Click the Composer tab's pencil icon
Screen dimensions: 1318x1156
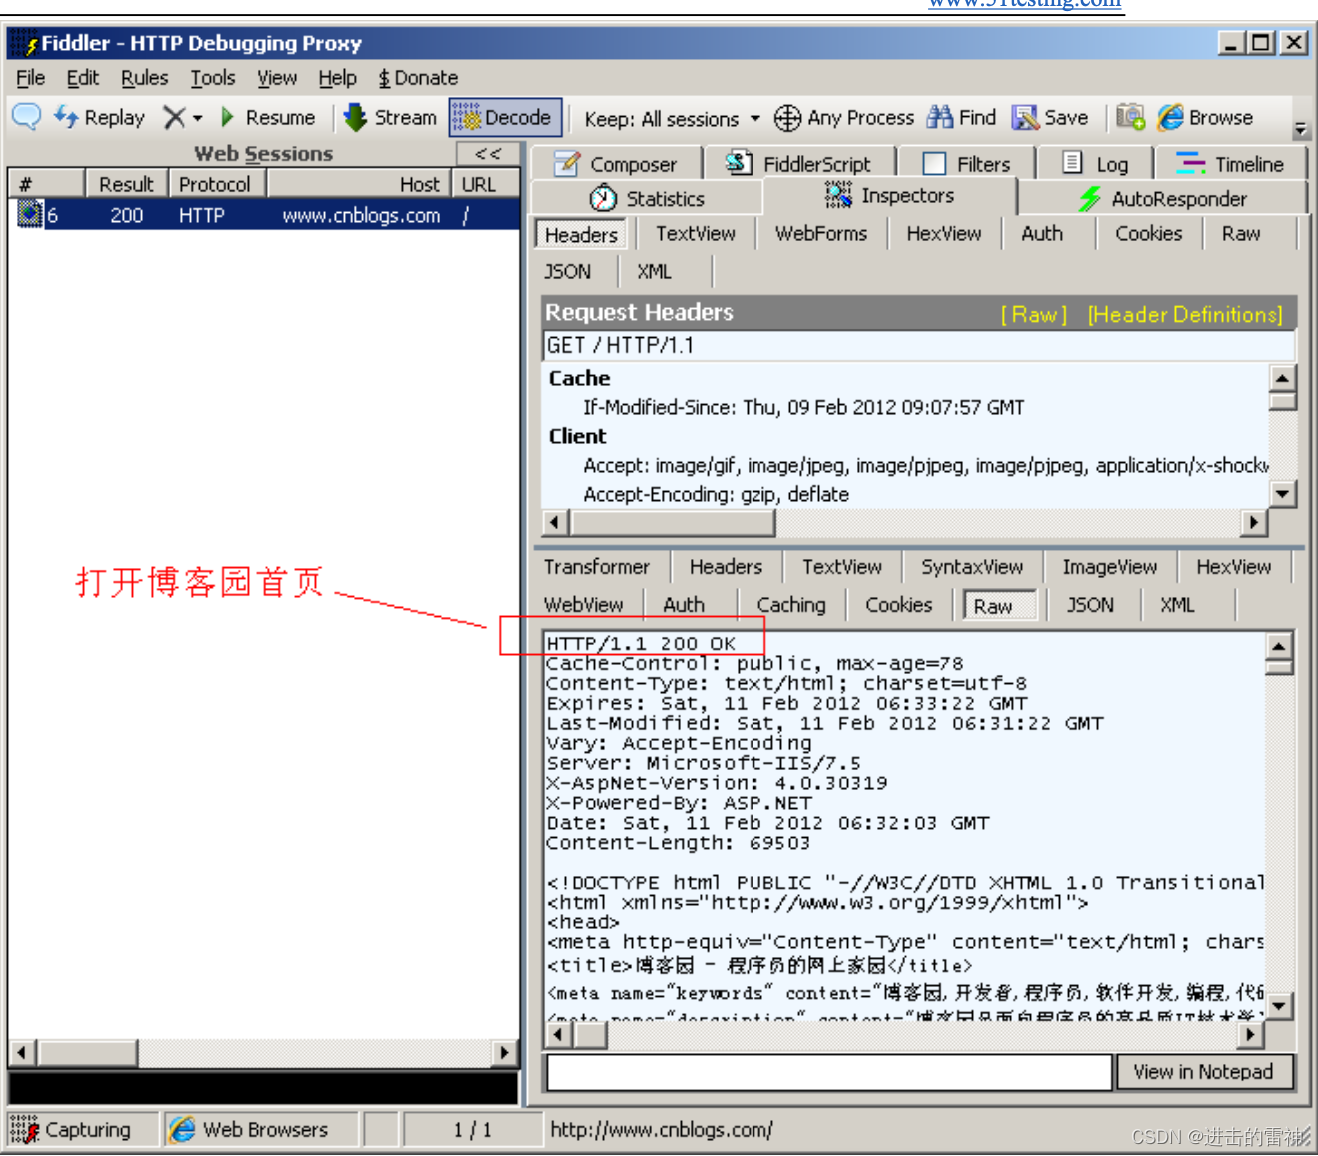click(x=567, y=162)
